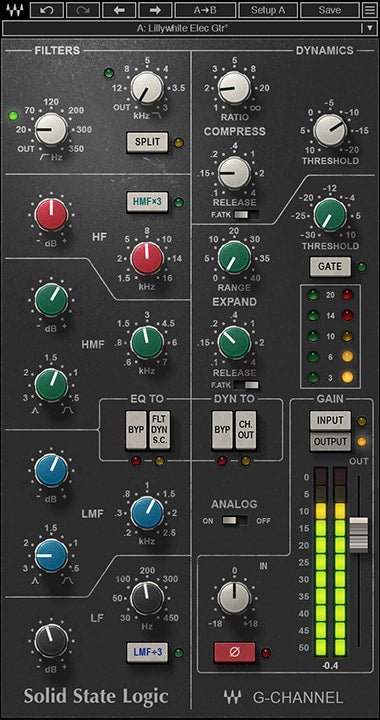This screenshot has height=720, width=380.
Task: Toggle EQ TO BYP button
Action: (x=136, y=430)
